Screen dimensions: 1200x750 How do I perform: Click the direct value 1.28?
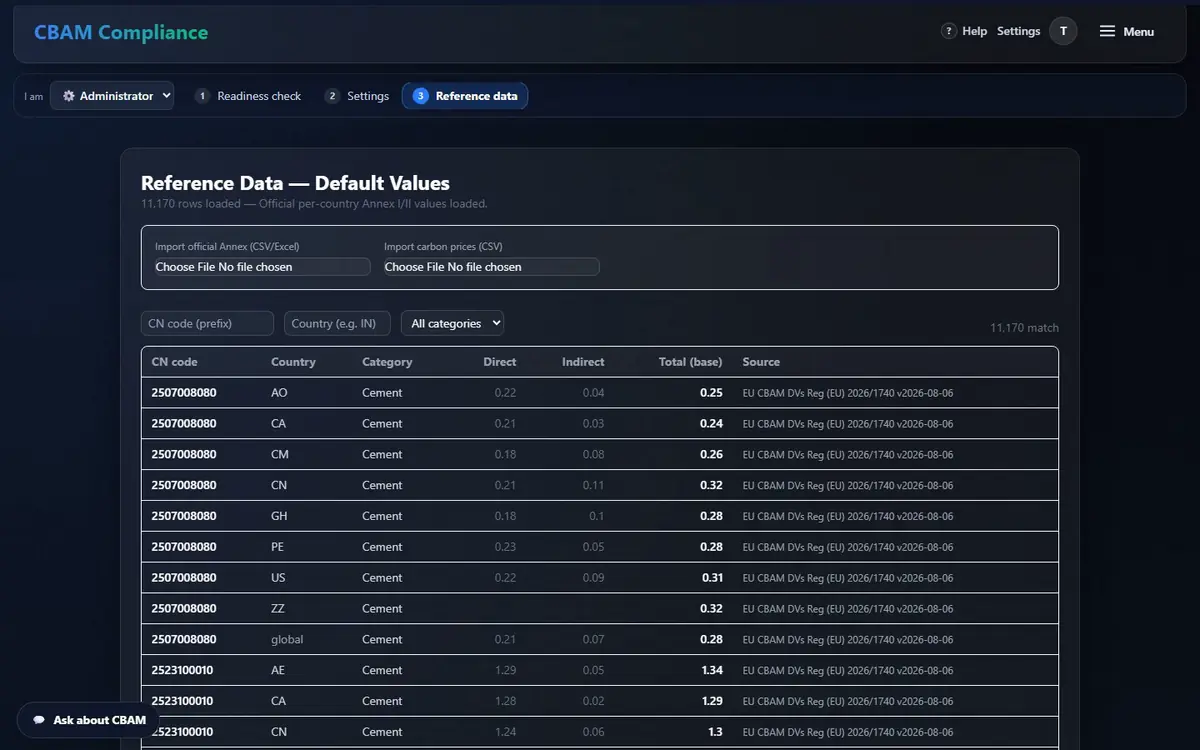(505, 702)
